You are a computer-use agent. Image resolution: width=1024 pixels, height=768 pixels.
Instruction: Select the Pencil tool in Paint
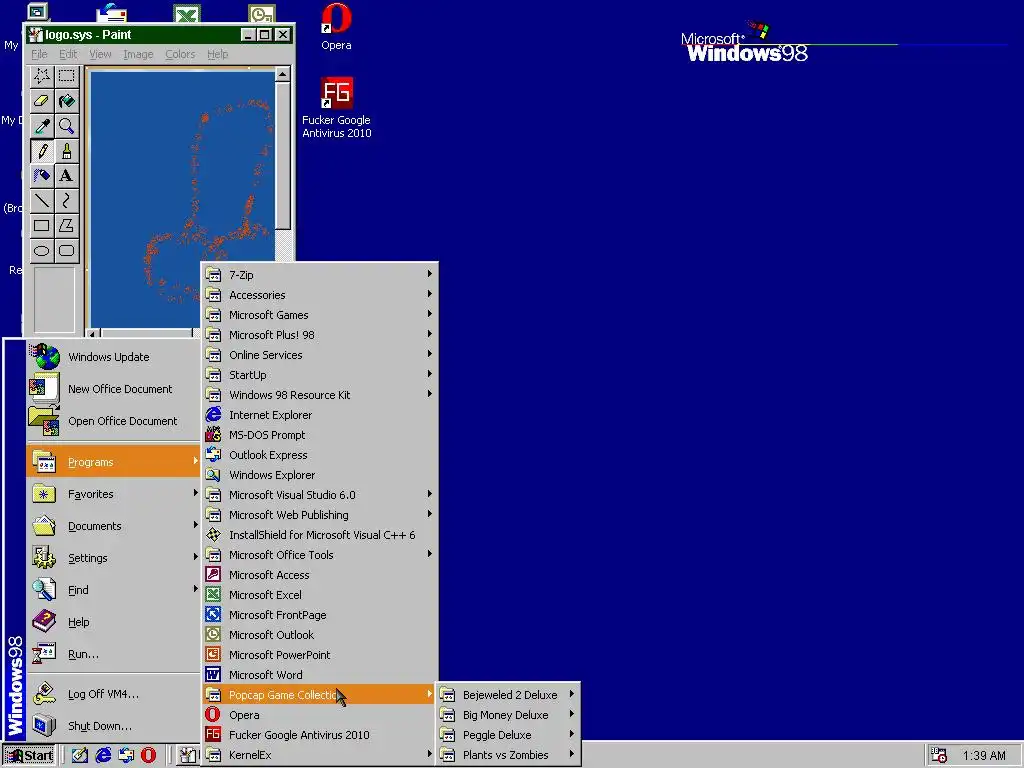42,151
